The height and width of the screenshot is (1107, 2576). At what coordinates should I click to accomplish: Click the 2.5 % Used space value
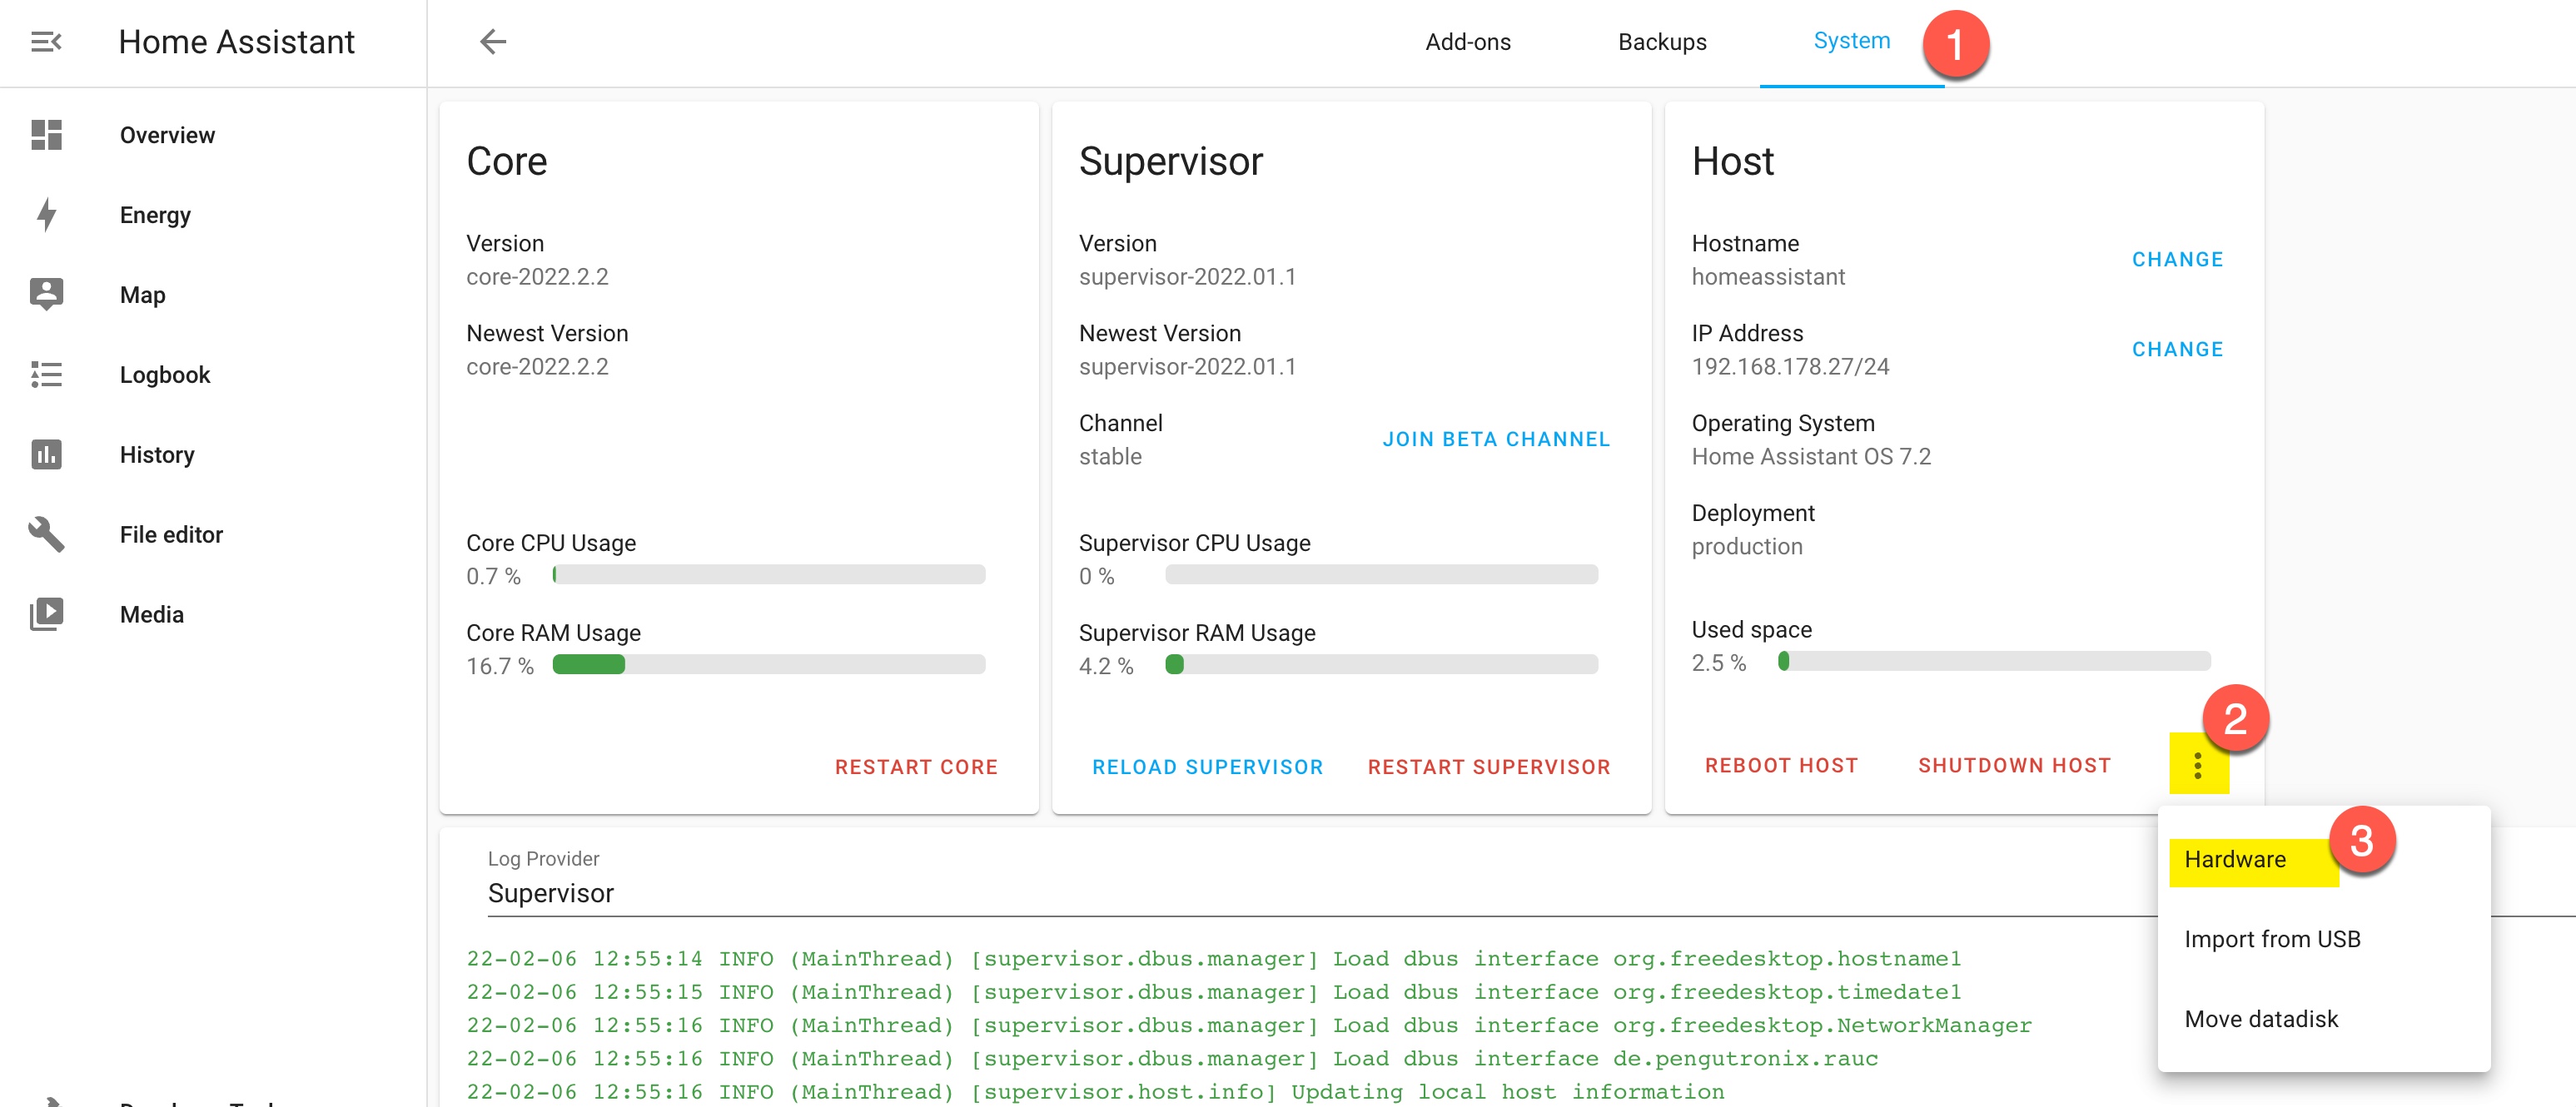point(1719,663)
